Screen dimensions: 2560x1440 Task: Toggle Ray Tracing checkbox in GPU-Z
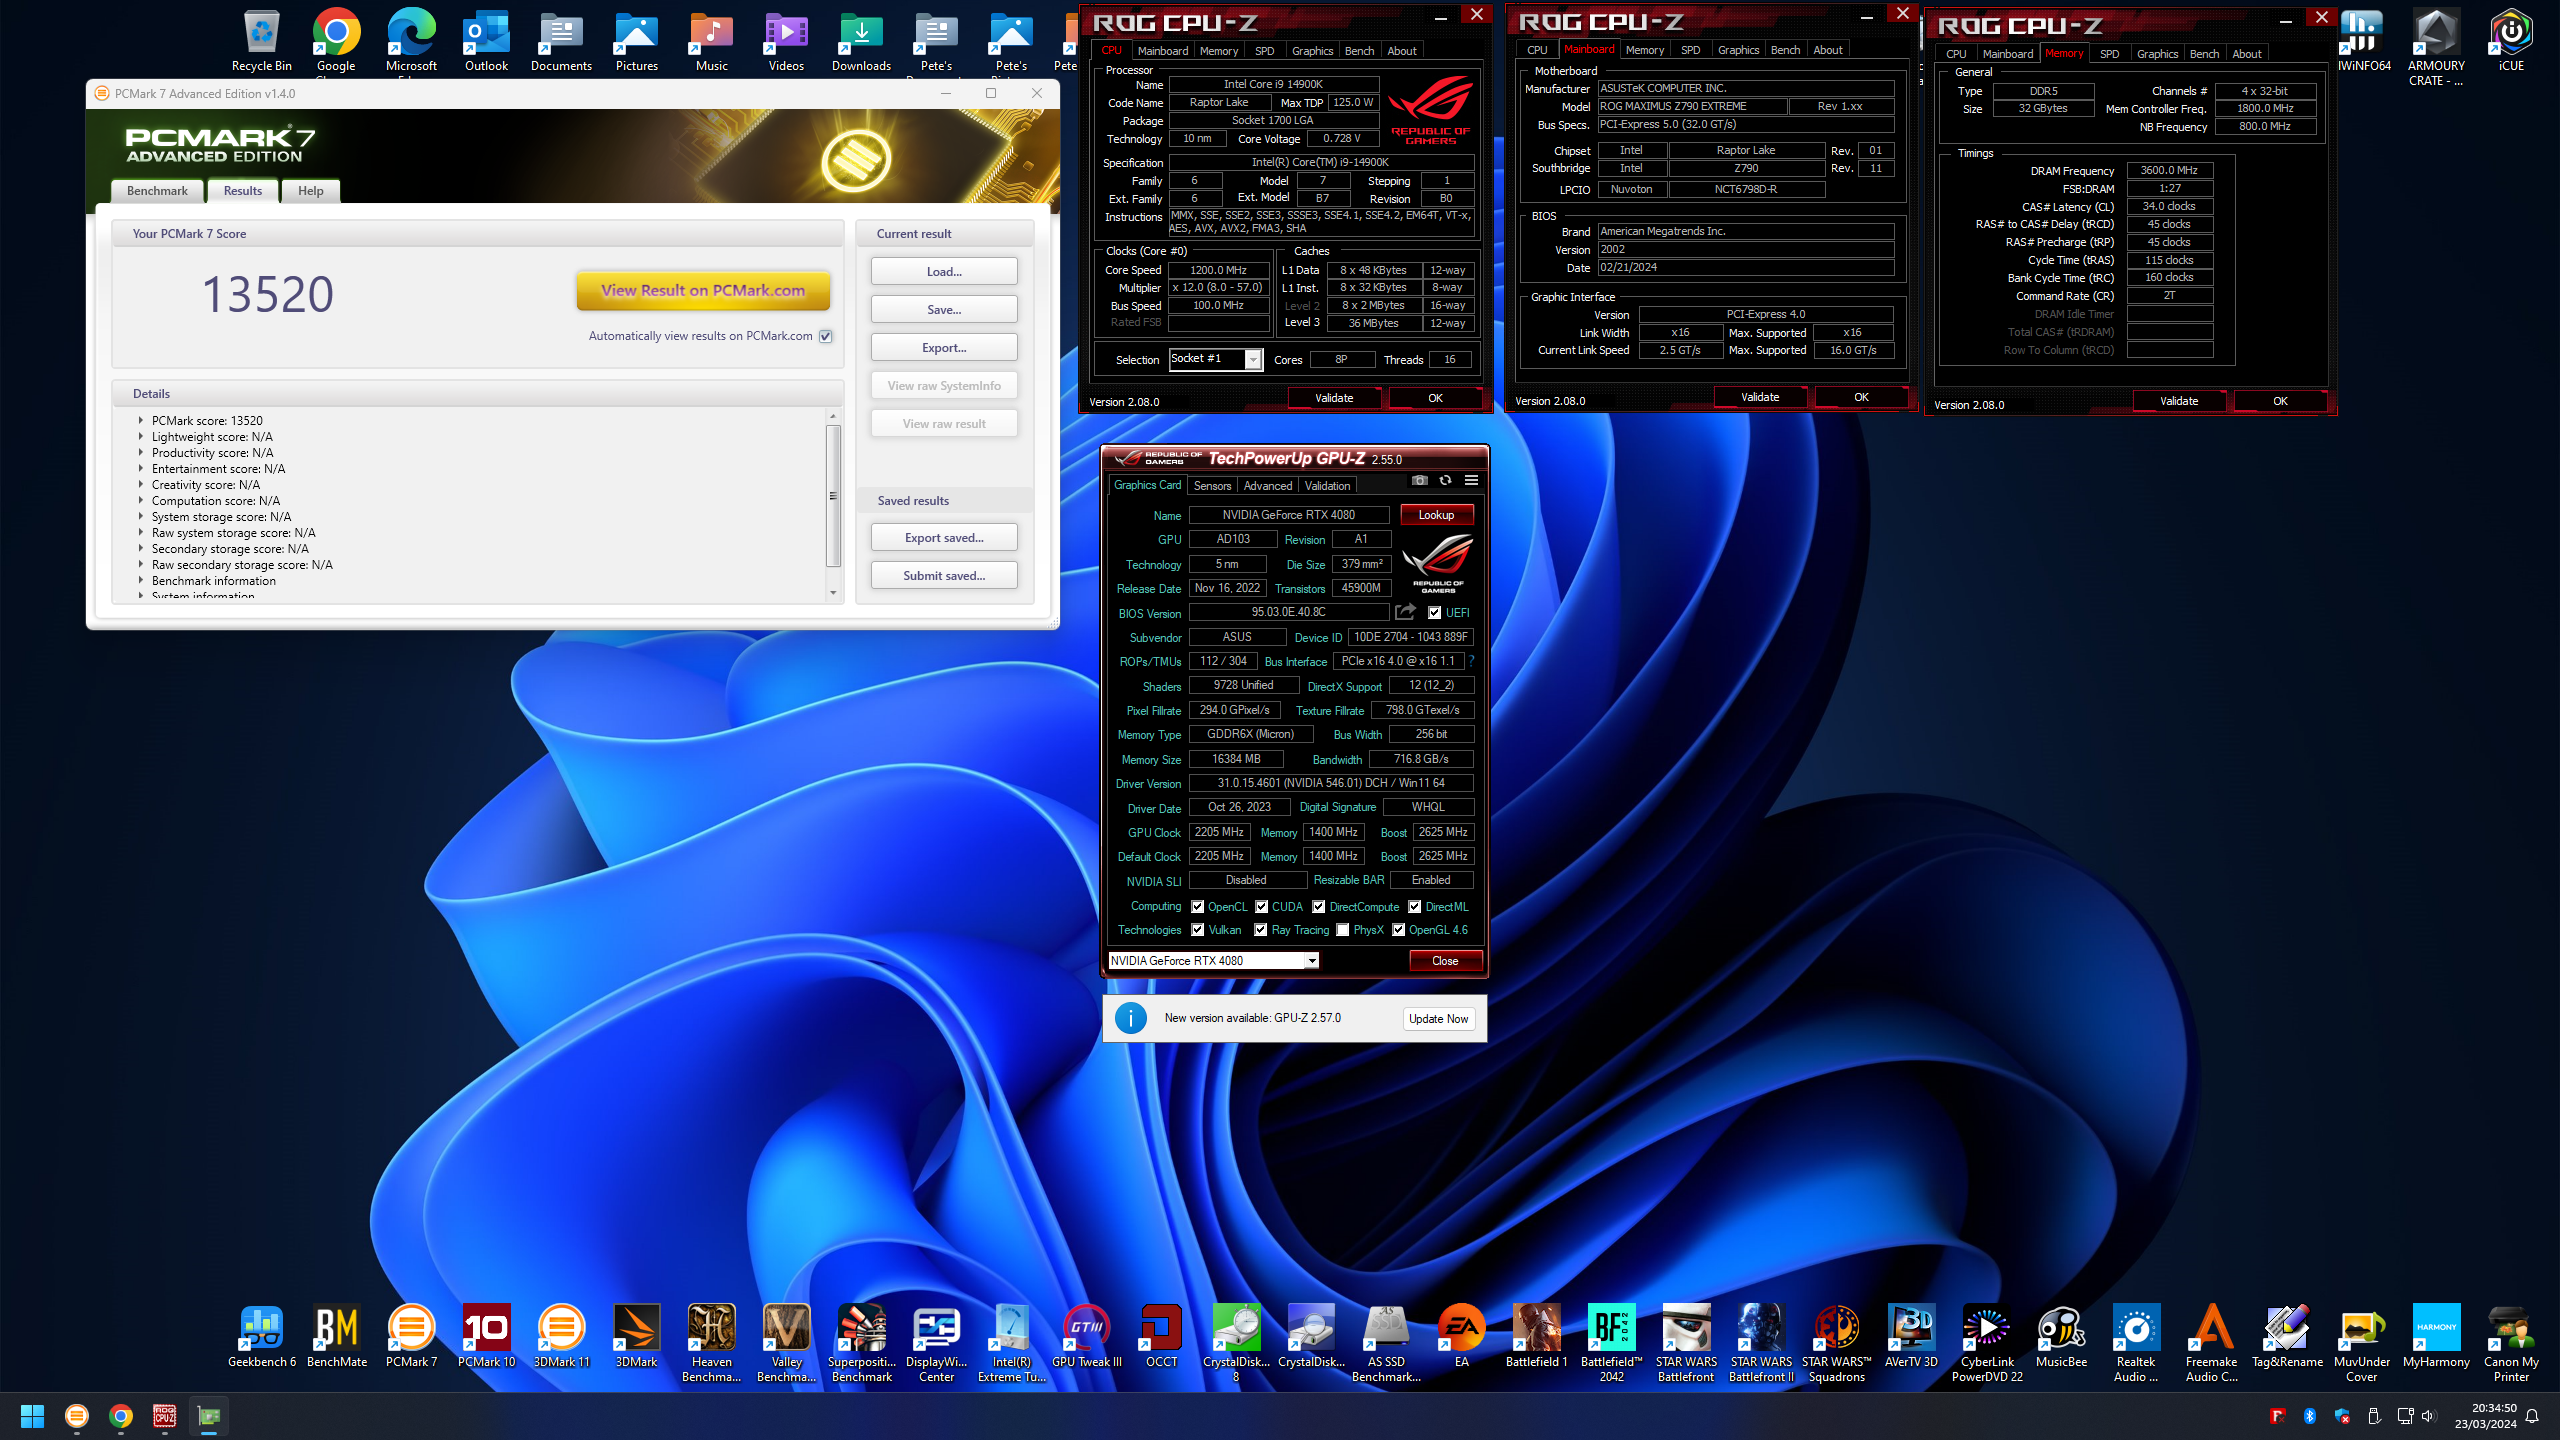[x=1261, y=930]
